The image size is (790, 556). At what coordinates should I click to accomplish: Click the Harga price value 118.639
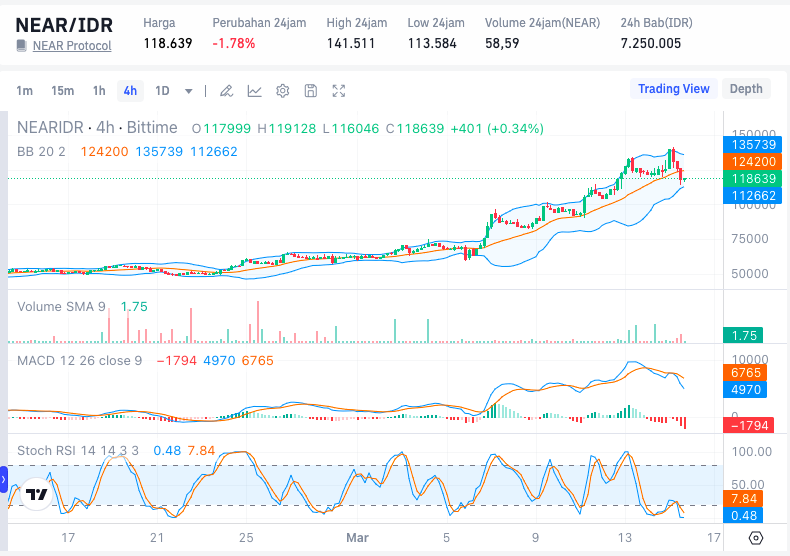168,43
